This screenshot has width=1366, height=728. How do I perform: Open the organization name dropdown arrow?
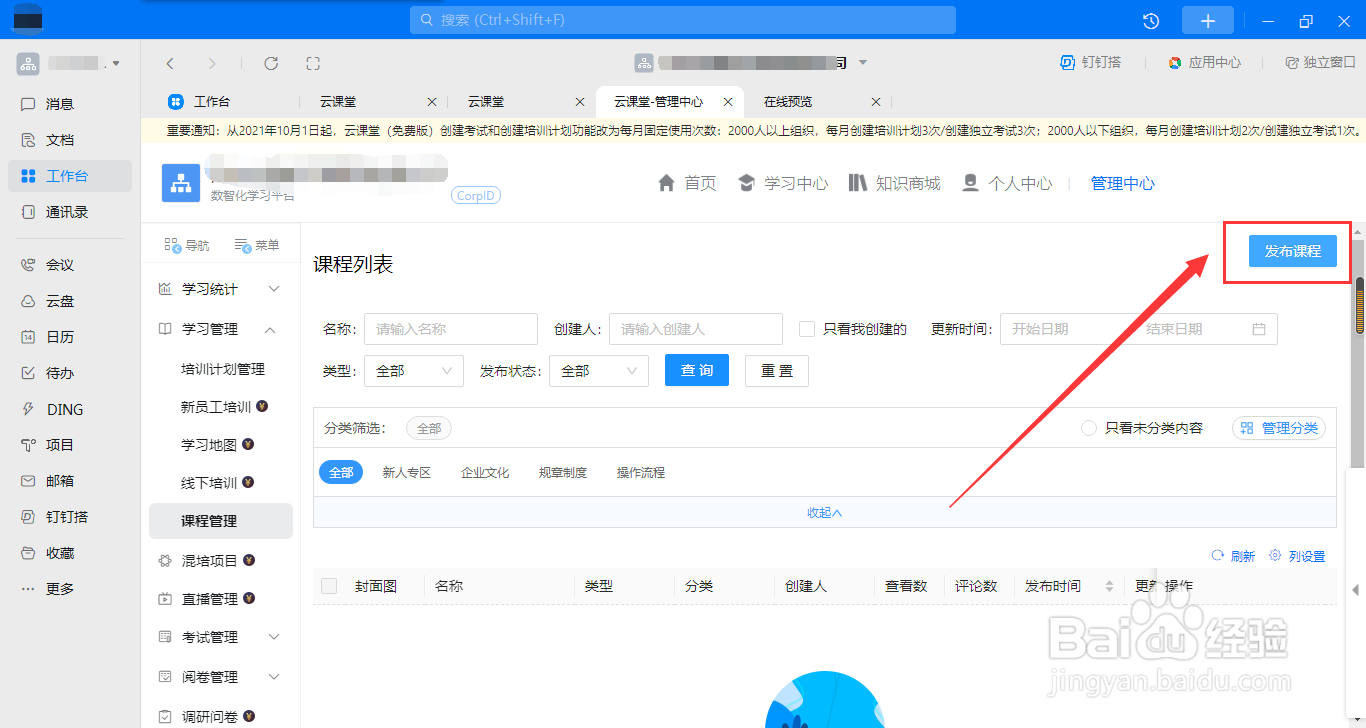863,63
